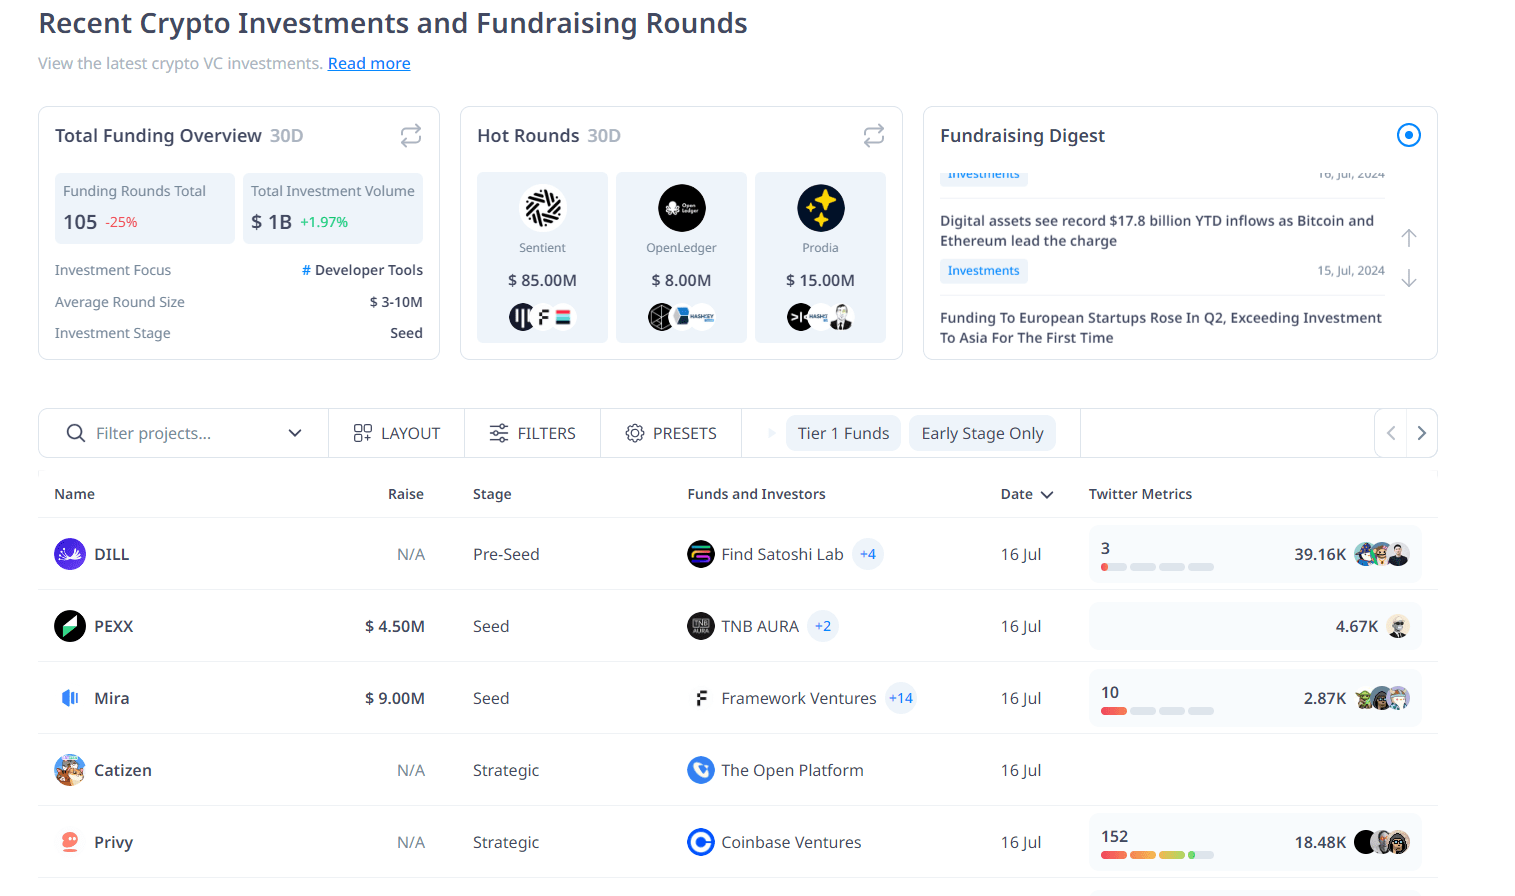Click the Privy Twitter score bar
Image resolution: width=1515 pixels, height=896 pixels.
click(1157, 855)
